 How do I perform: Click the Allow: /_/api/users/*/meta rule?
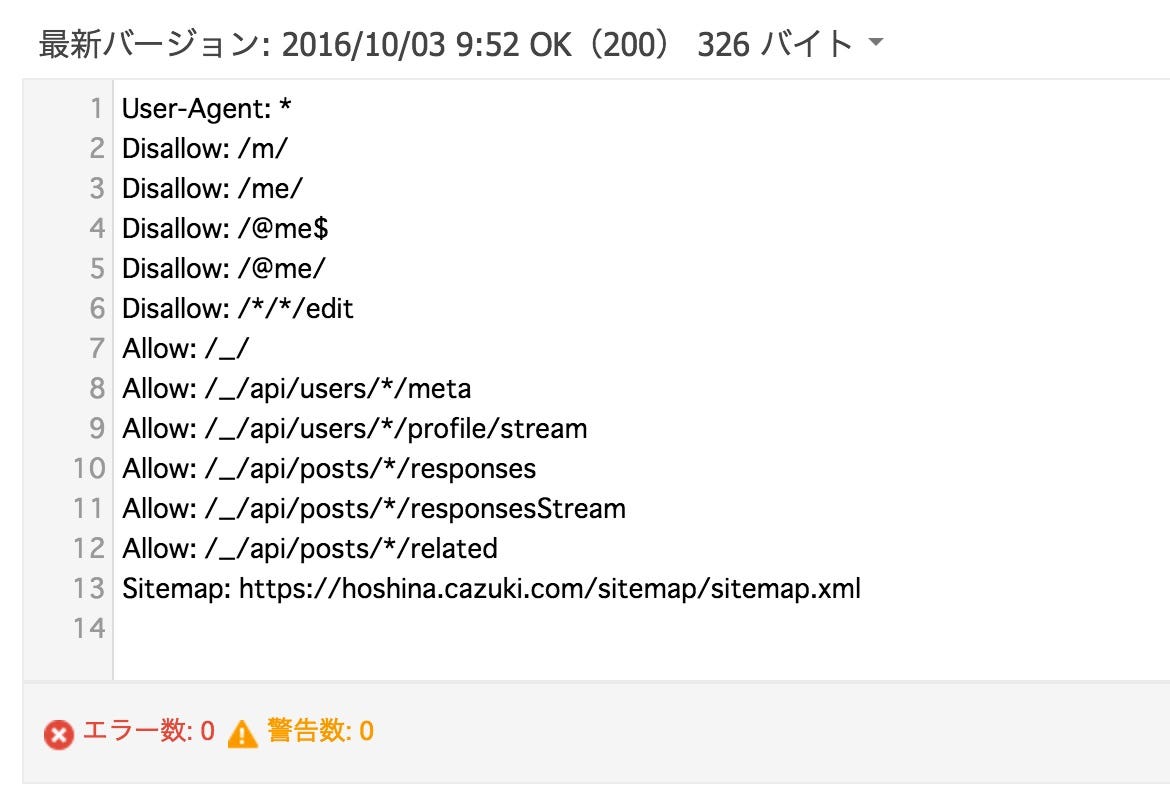click(297, 388)
